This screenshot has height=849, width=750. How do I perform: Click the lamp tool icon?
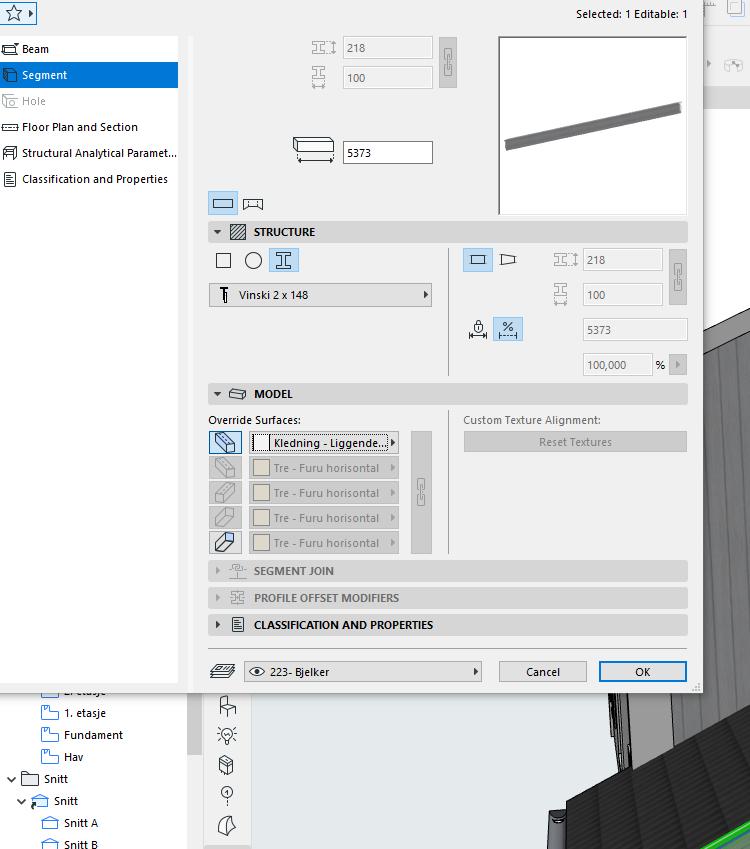click(x=227, y=736)
